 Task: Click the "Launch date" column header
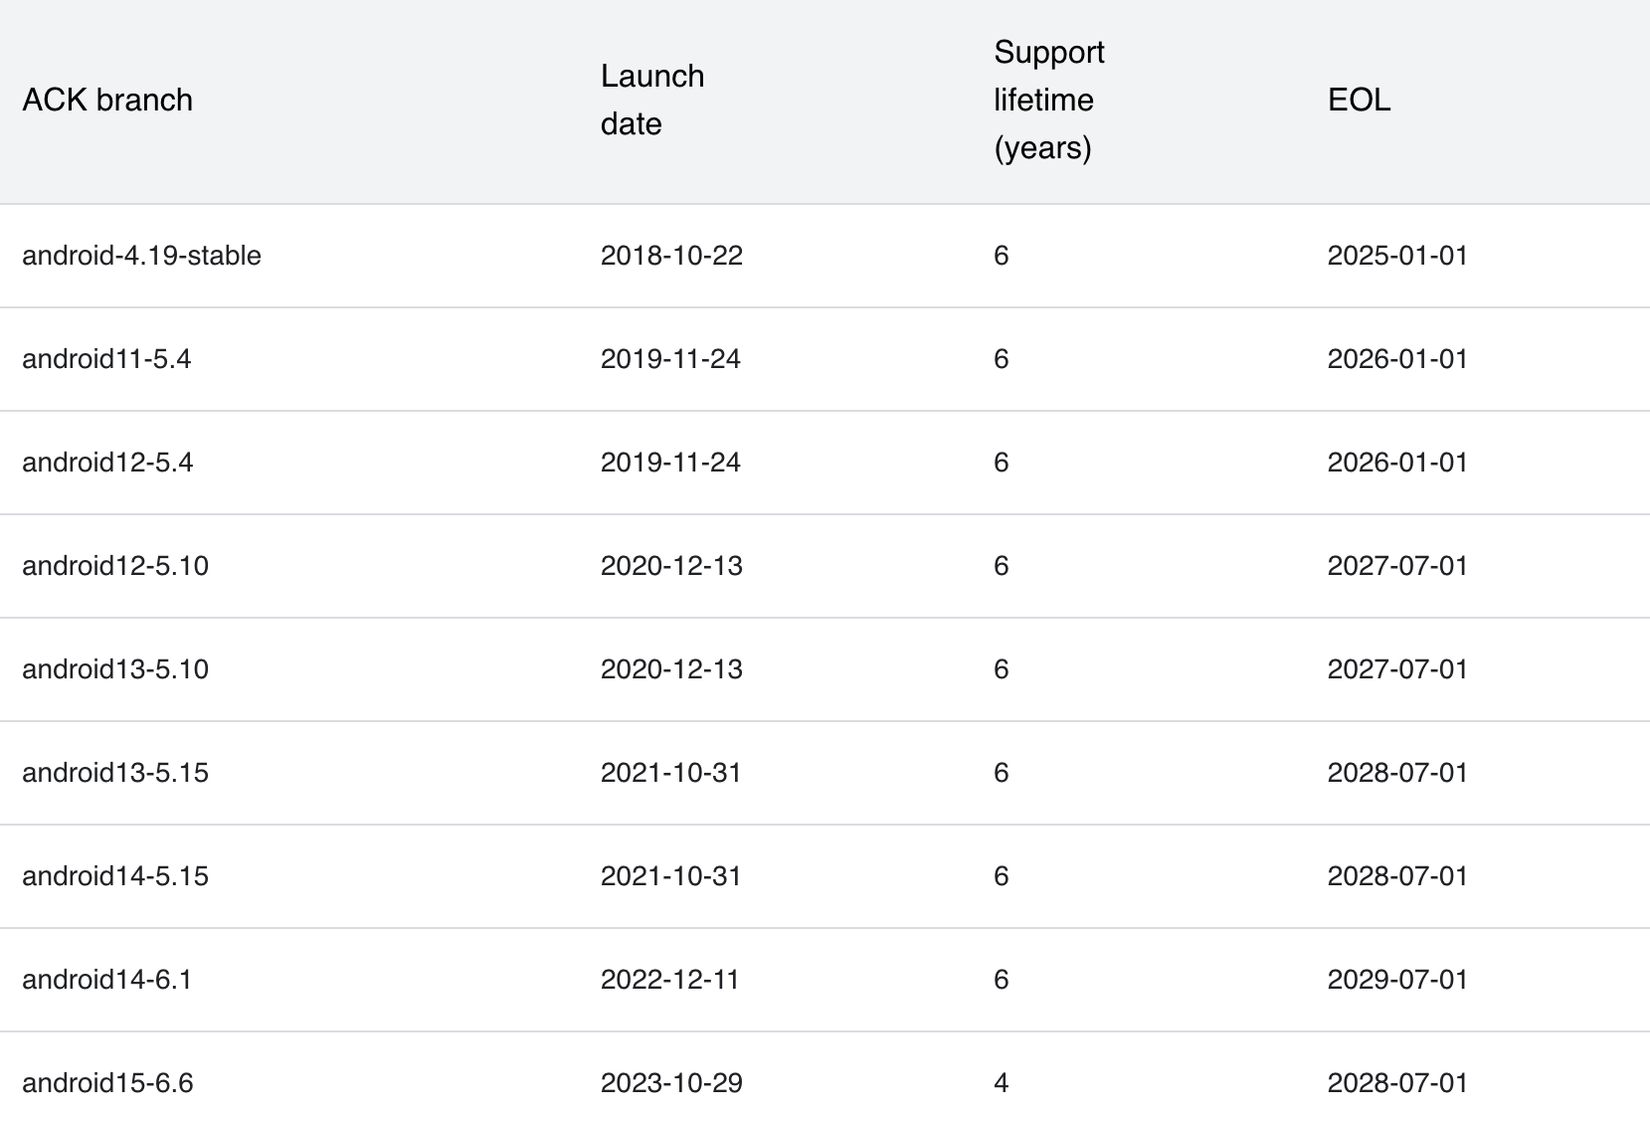pyautogui.click(x=652, y=100)
